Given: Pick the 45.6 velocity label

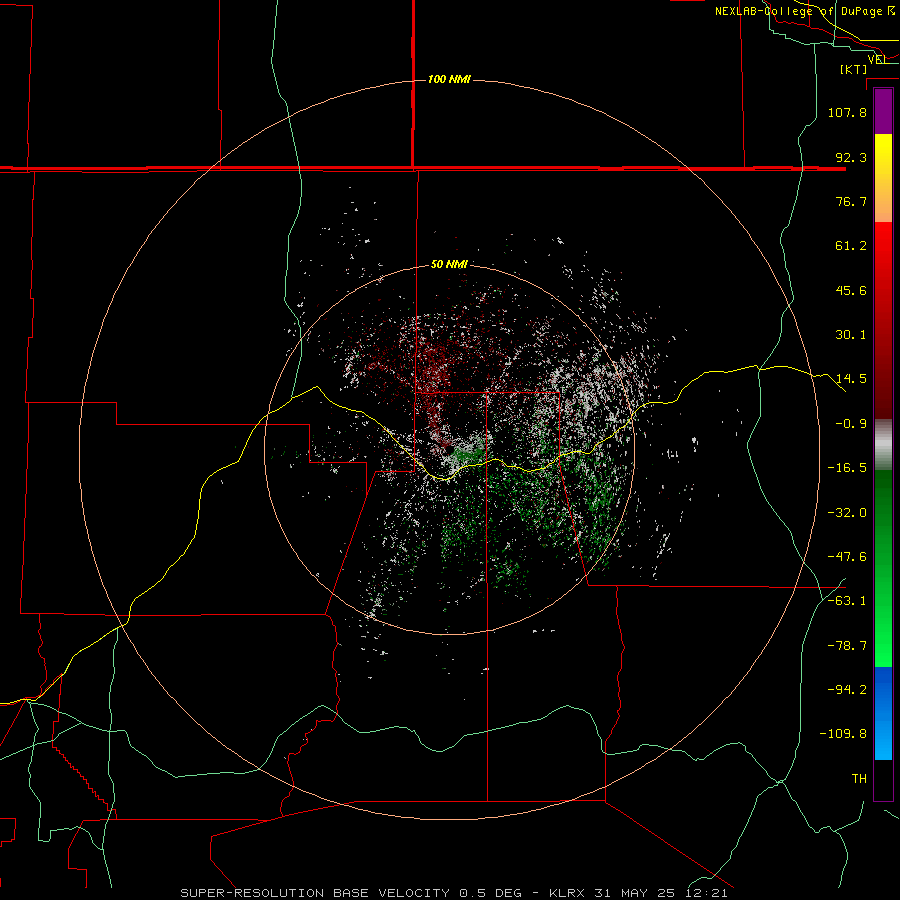Looking at the screenshot, I should pos(851,290).
